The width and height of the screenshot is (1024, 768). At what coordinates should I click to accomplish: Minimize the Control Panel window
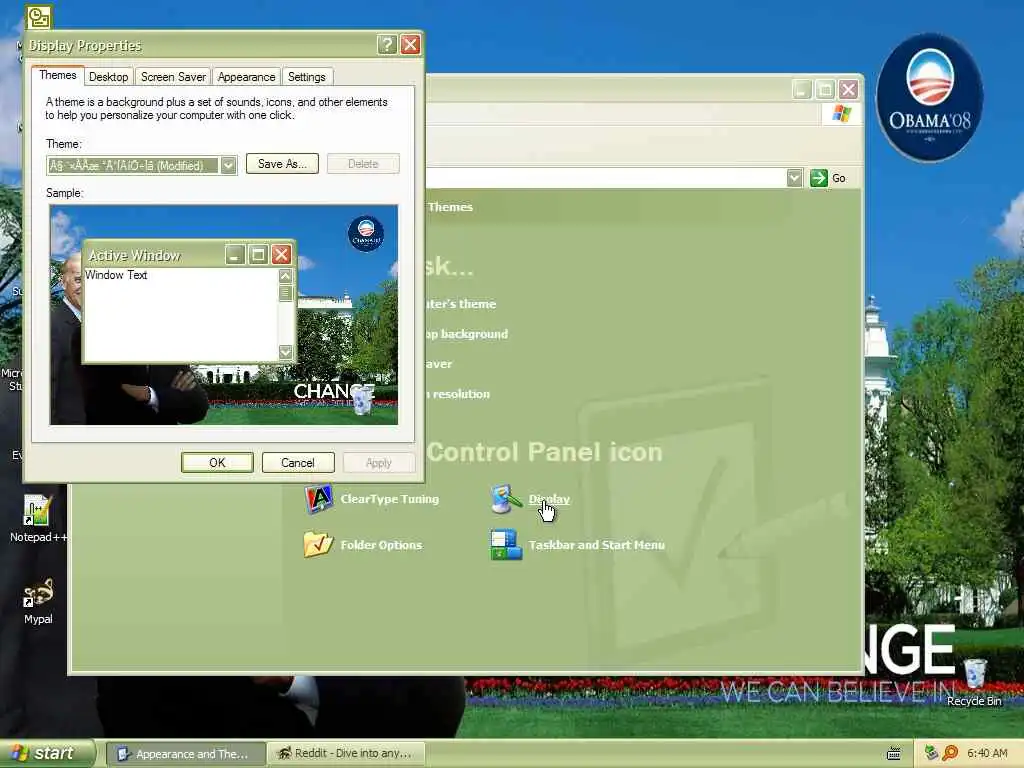802,89
